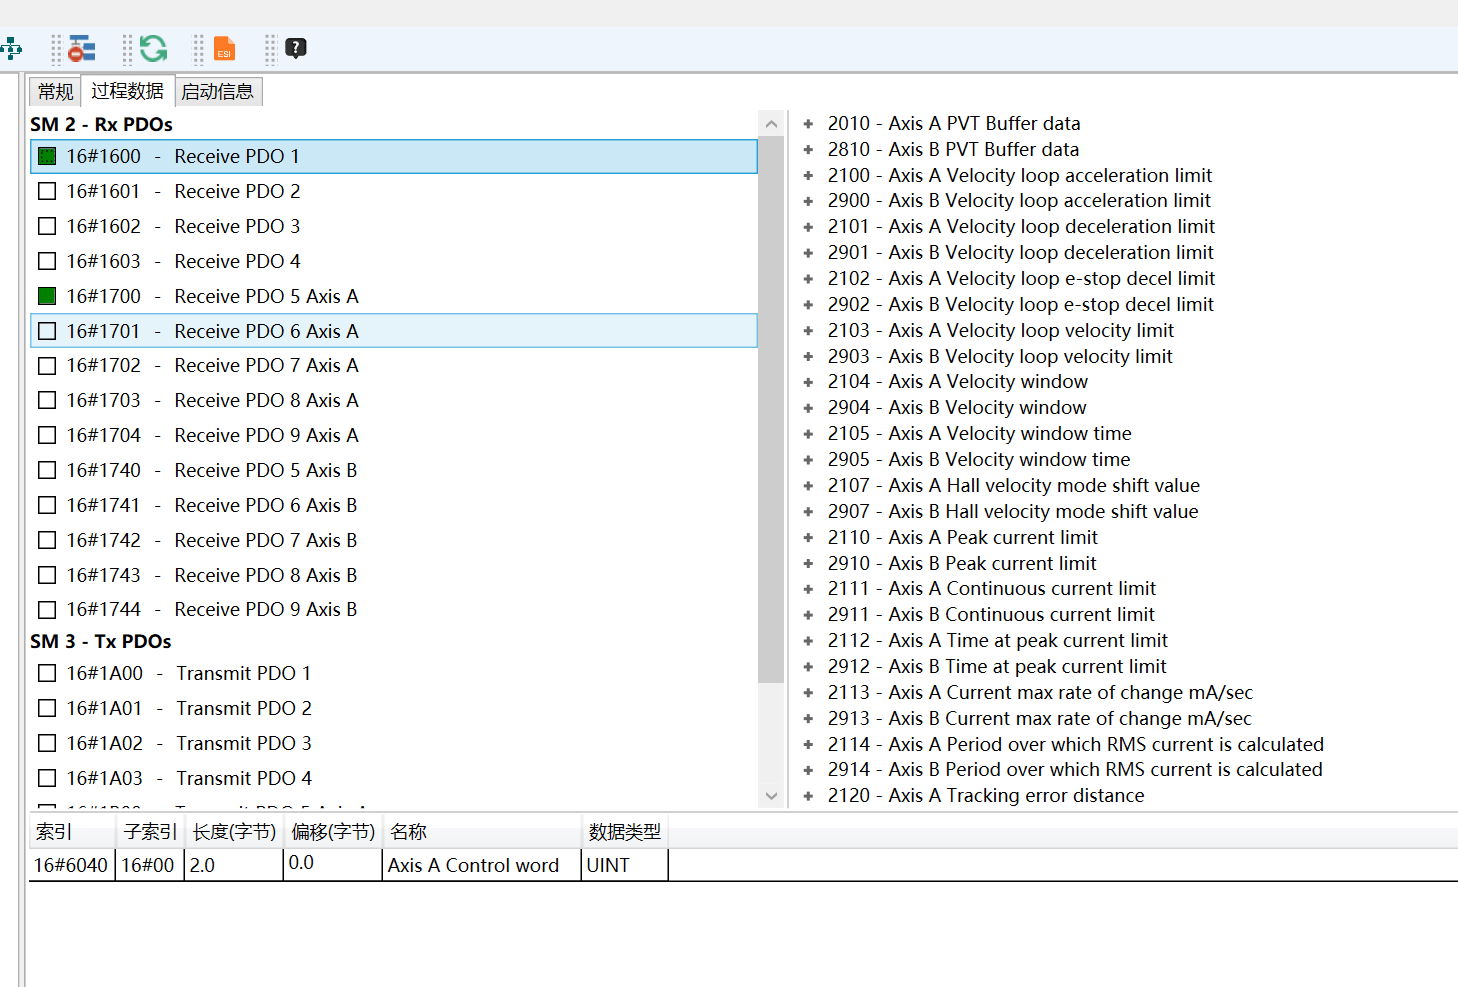Tick 16#1A01 Transmit PDO 2 checkbox

47,708
